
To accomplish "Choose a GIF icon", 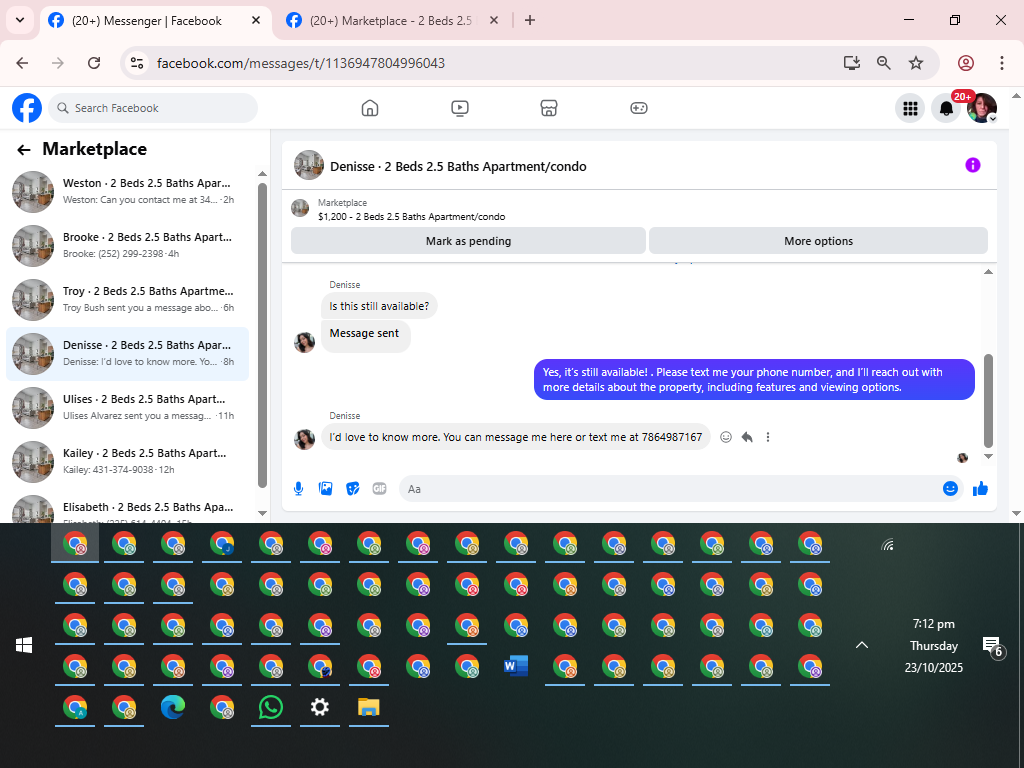I will click(x=379, y=488).
